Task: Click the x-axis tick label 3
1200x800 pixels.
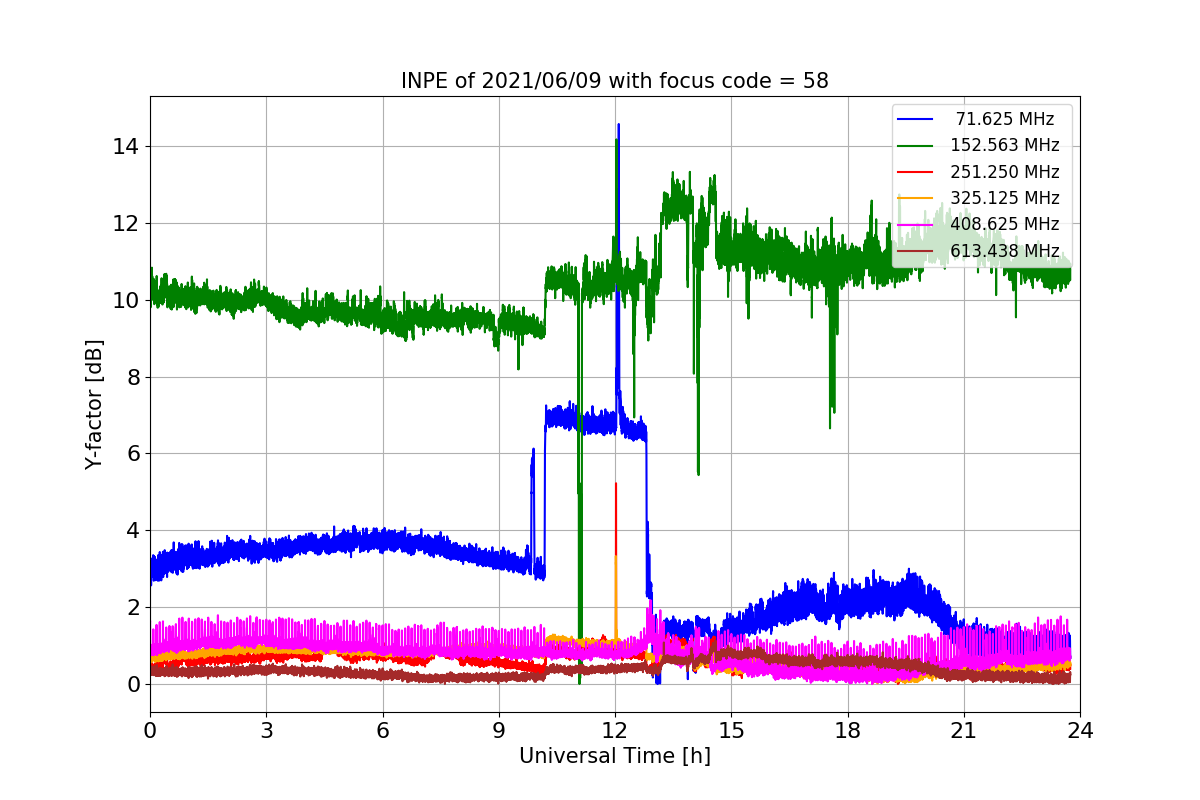Action: pos(266,731)
